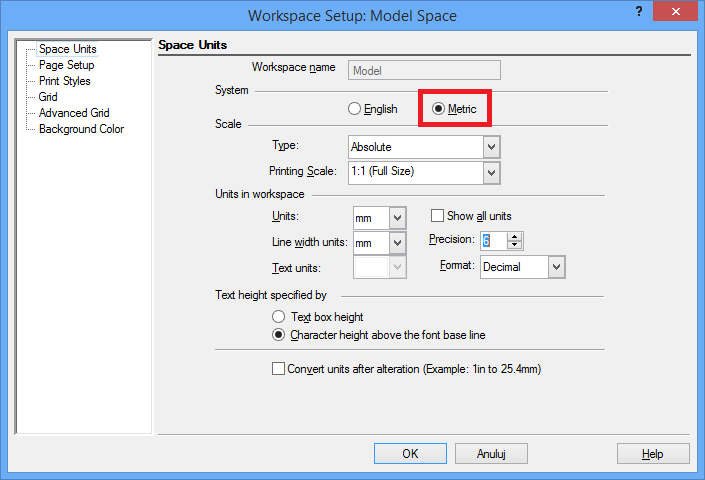Screen dimensions: 705x480
Task: Expand the Units mm dropdown
Action: [397, 217]
